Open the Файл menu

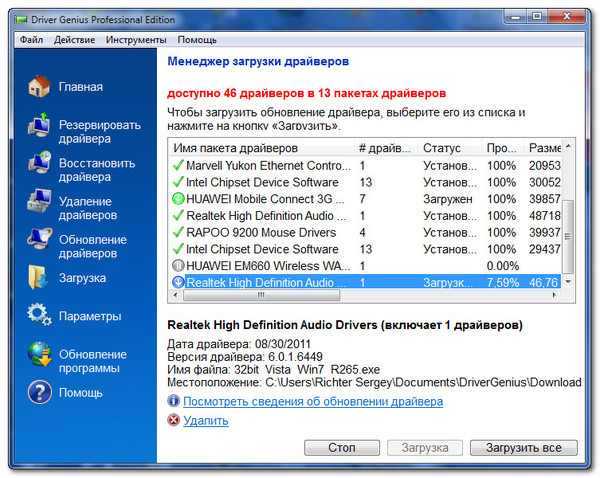[x=30, y=40]
